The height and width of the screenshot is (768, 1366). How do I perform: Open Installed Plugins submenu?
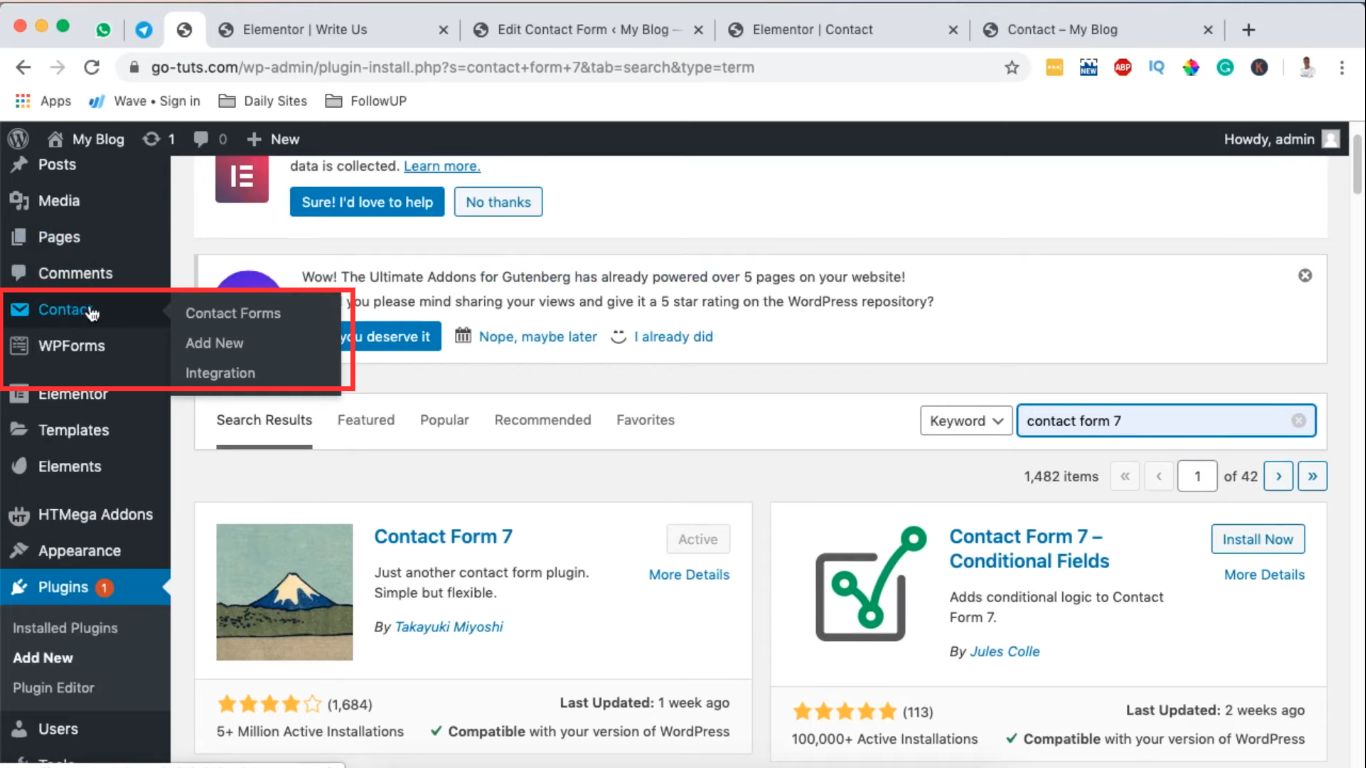[65, 628]
